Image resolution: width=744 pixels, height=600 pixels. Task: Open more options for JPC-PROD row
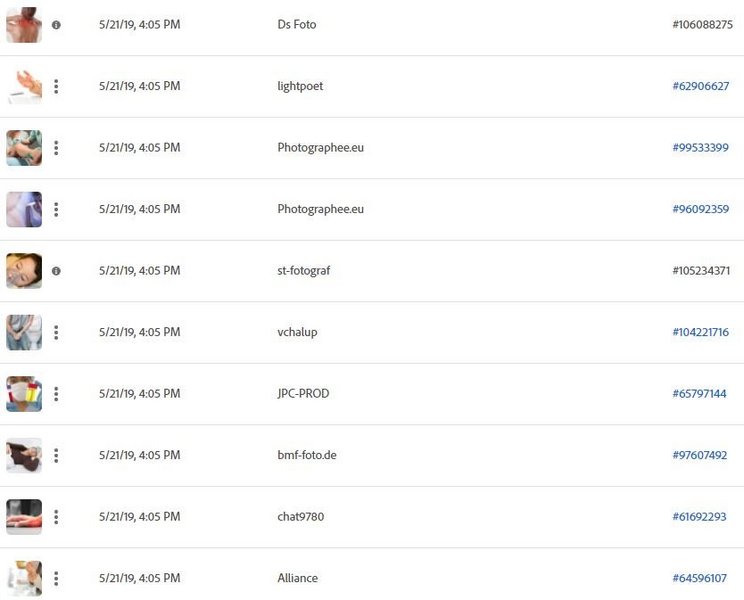tap(56, 394)
